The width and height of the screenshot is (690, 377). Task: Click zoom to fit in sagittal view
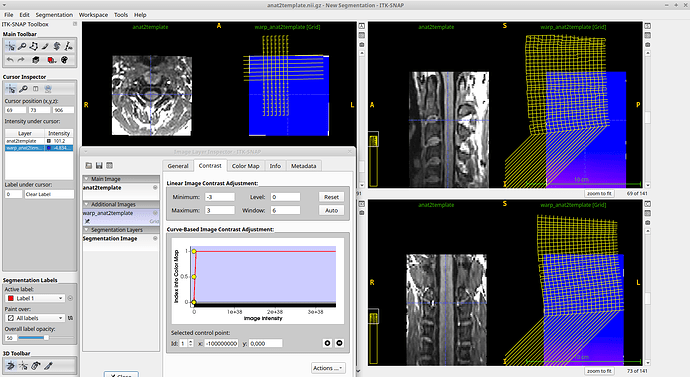click(599, 193)
